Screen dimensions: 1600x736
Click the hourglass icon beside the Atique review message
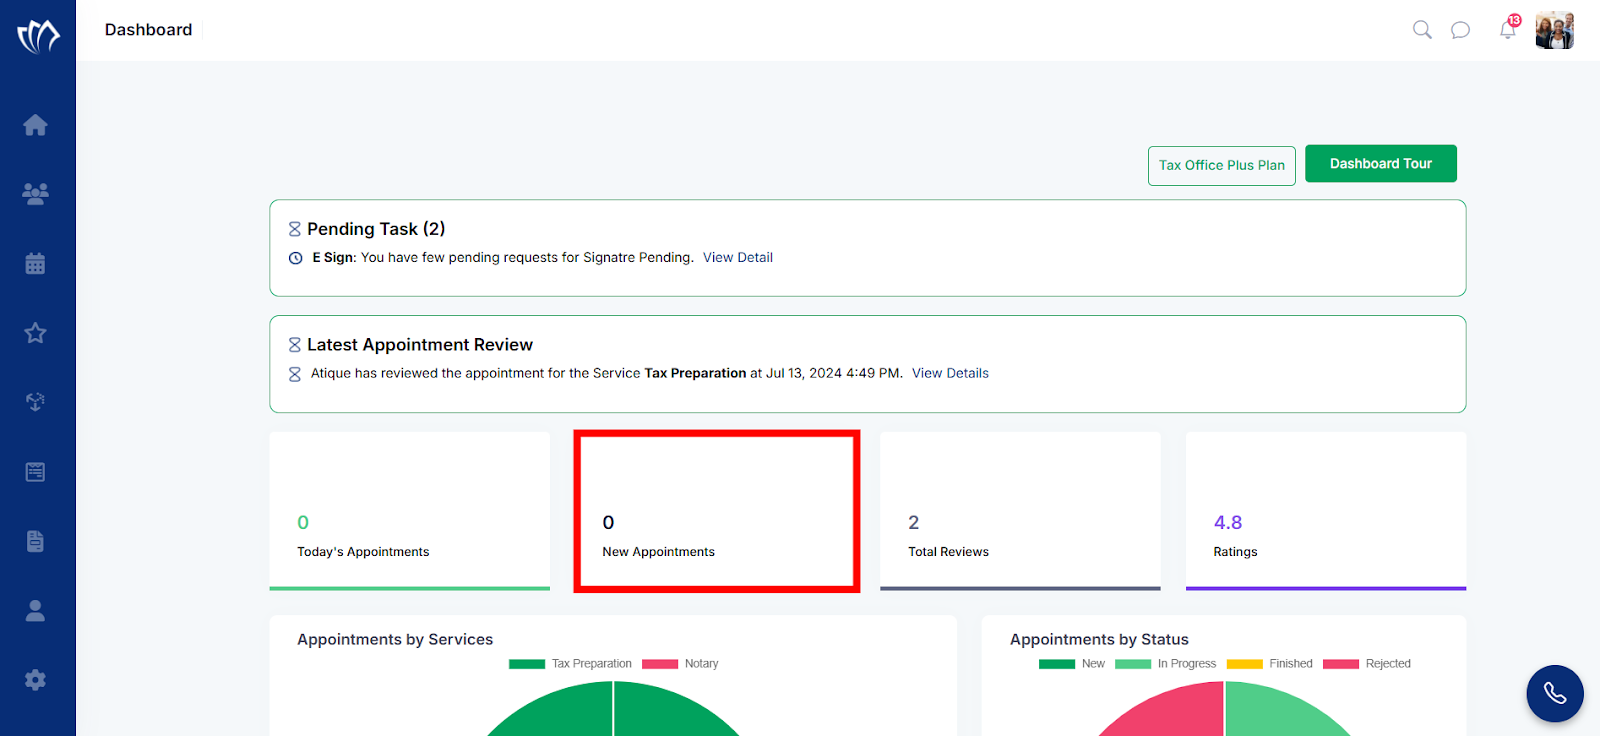295,374
